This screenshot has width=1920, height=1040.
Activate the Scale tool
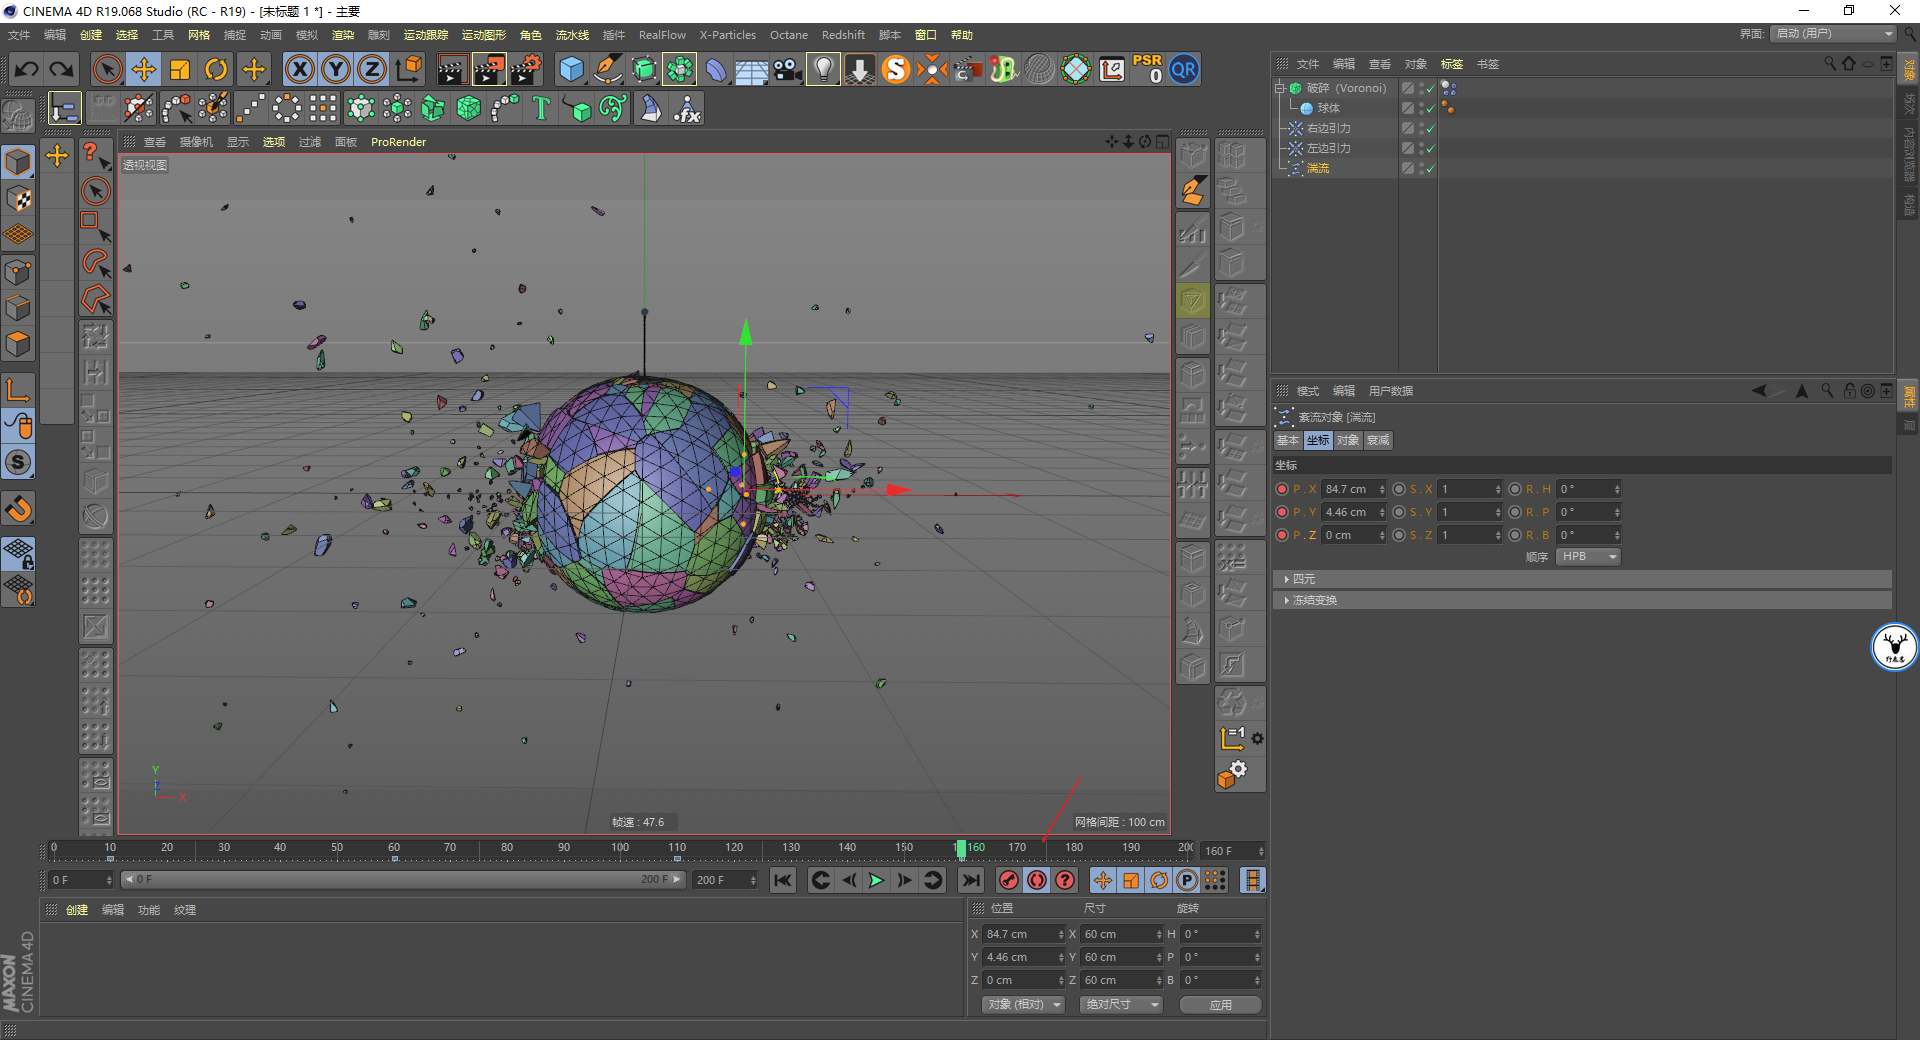pyautogui.click(x=180, y=69)
